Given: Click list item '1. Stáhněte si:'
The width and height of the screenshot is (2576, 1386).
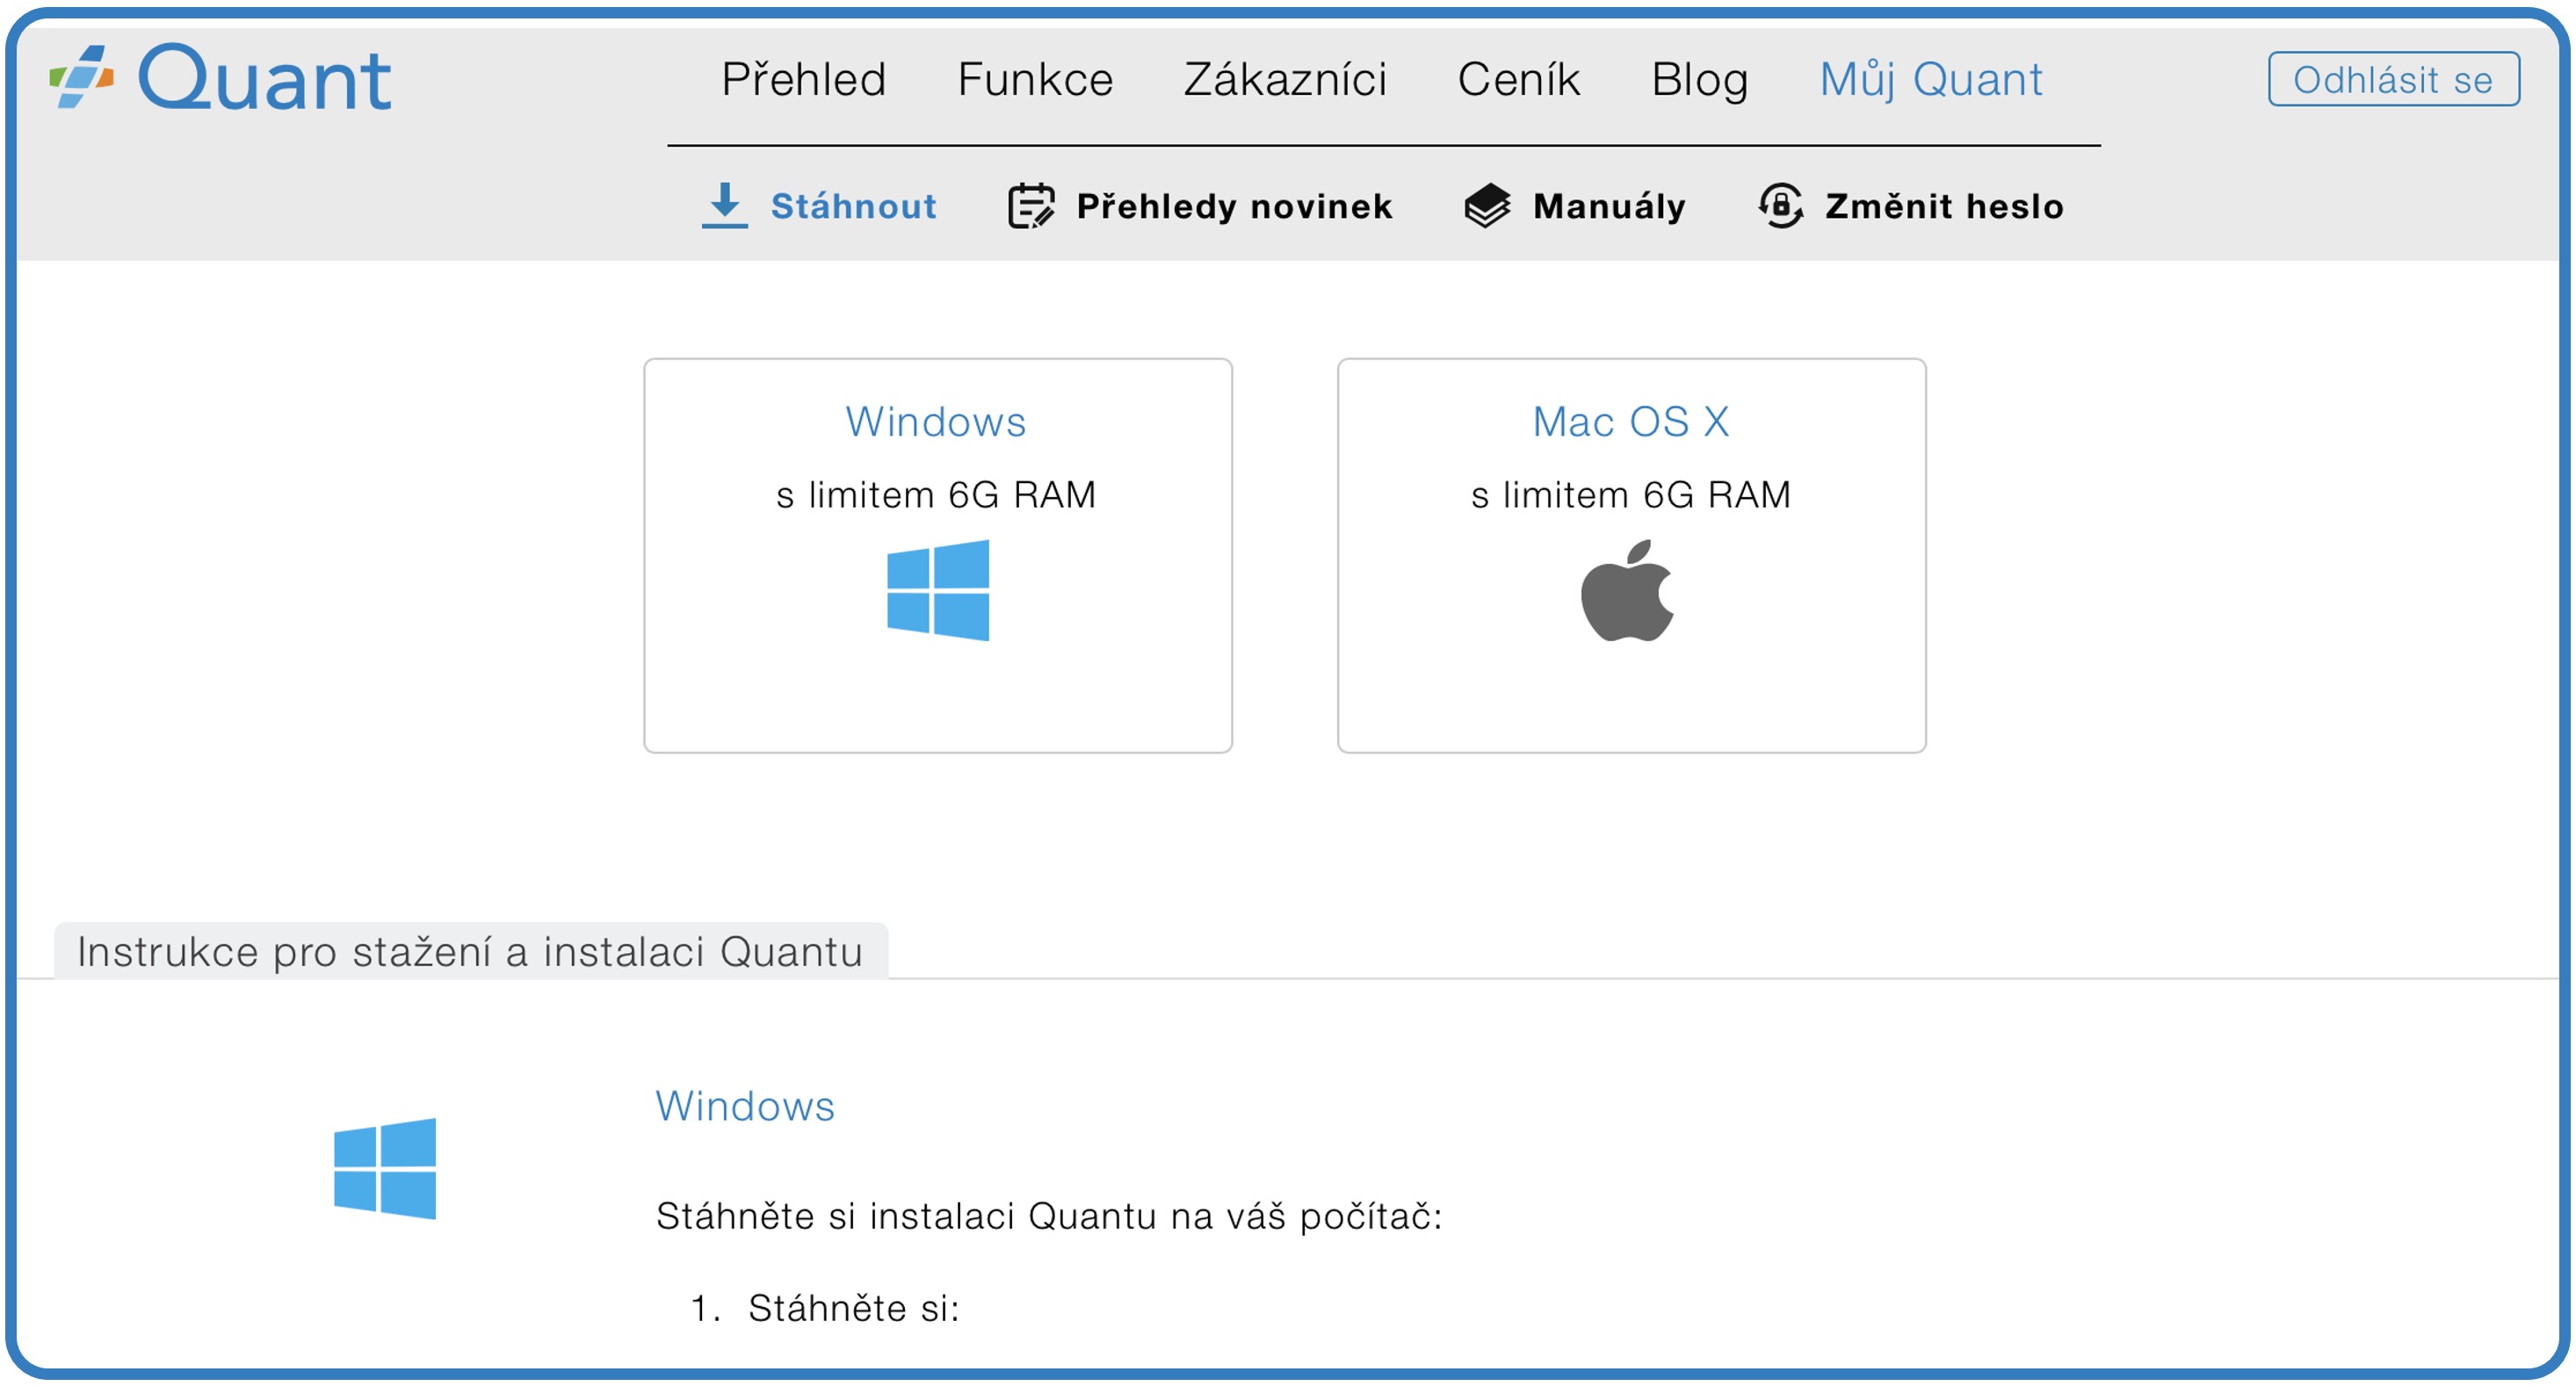Looking at the screenshot, I should [x=825, y=1308].
